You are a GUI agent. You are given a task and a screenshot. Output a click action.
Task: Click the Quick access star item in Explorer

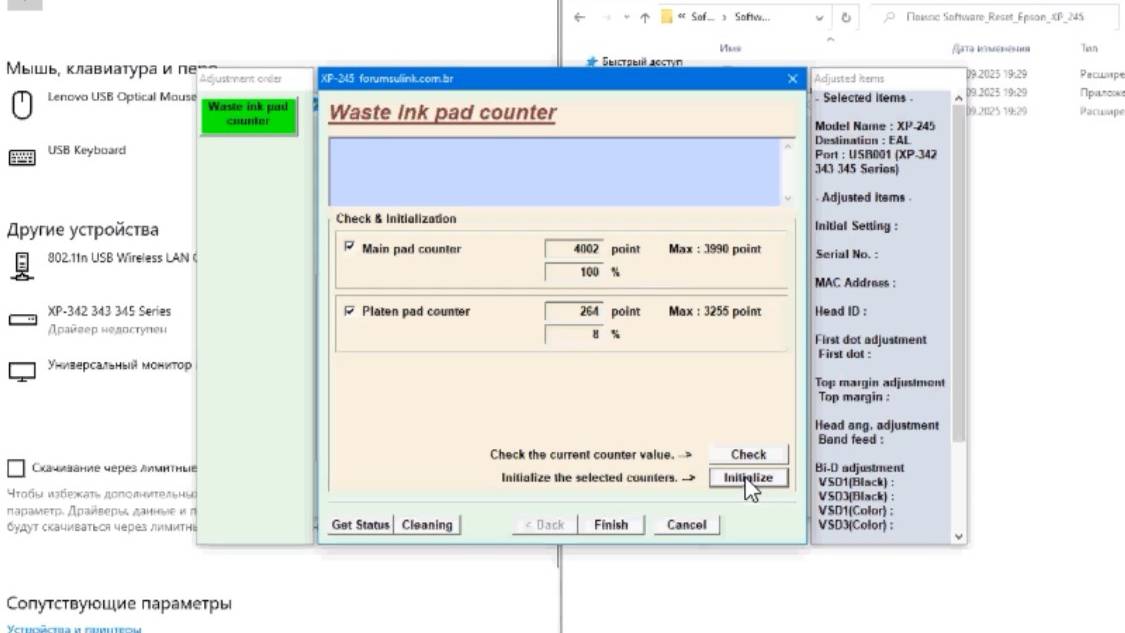pos(634,62)
